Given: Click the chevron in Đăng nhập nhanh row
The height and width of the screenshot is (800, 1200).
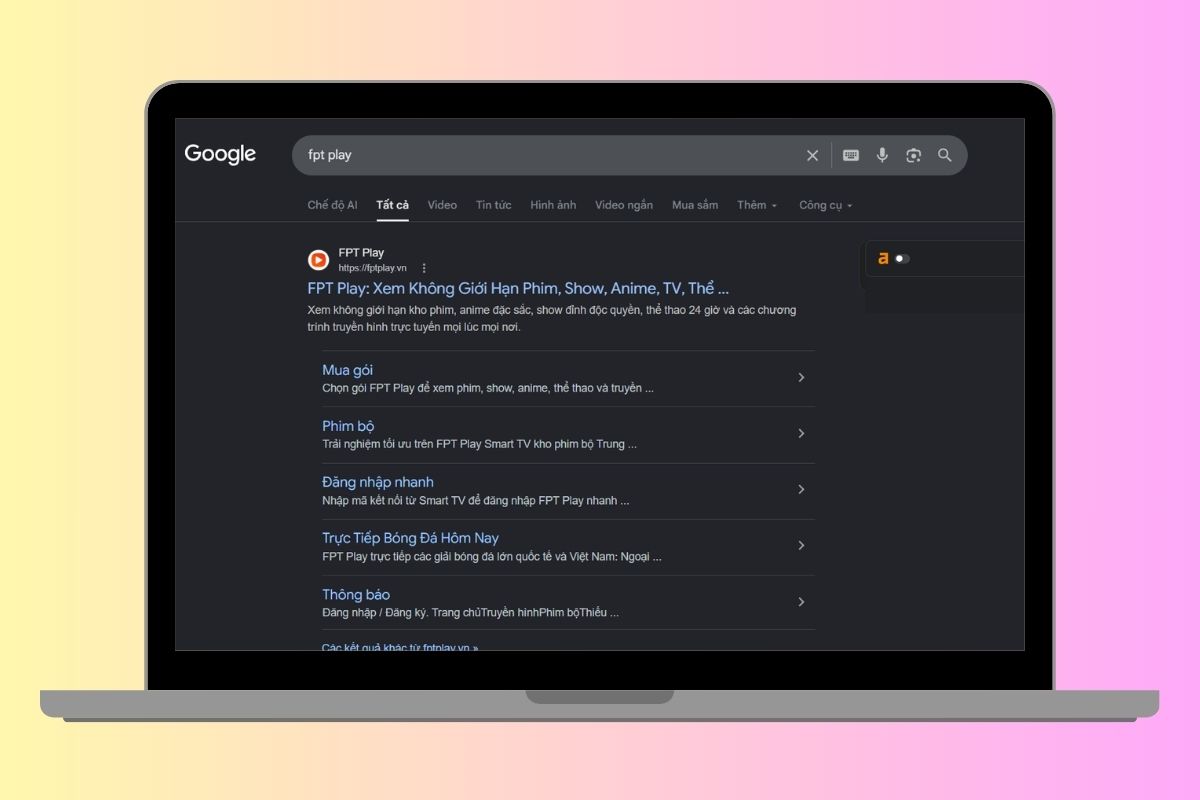Looking at the screenshot, I should coord(801,489).
